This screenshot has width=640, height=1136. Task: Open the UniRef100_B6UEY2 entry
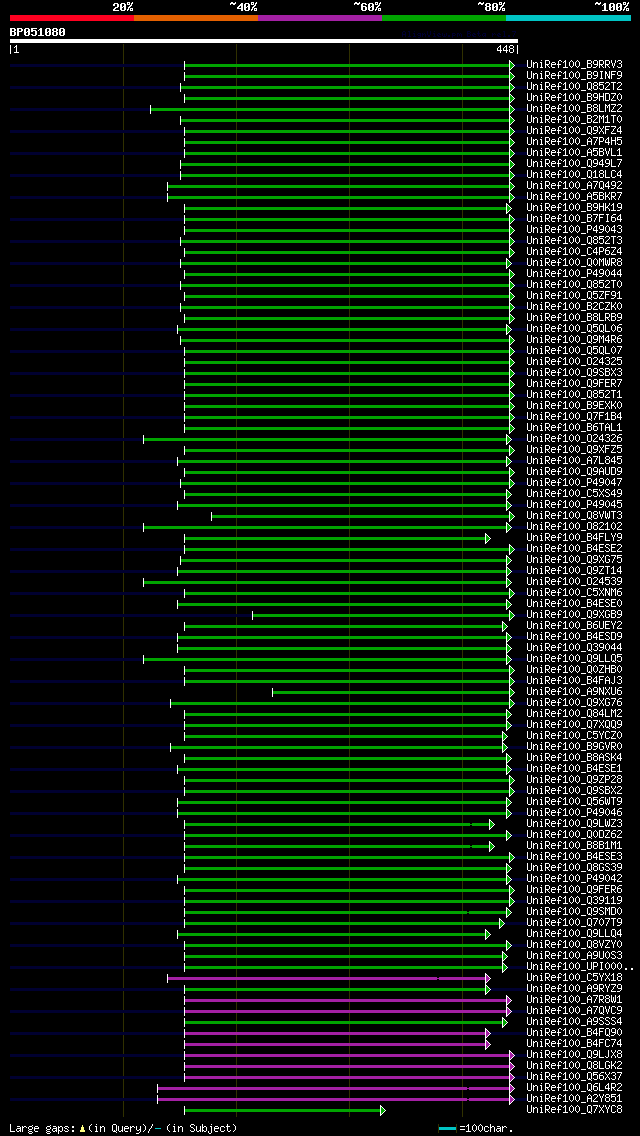[574, 625]
